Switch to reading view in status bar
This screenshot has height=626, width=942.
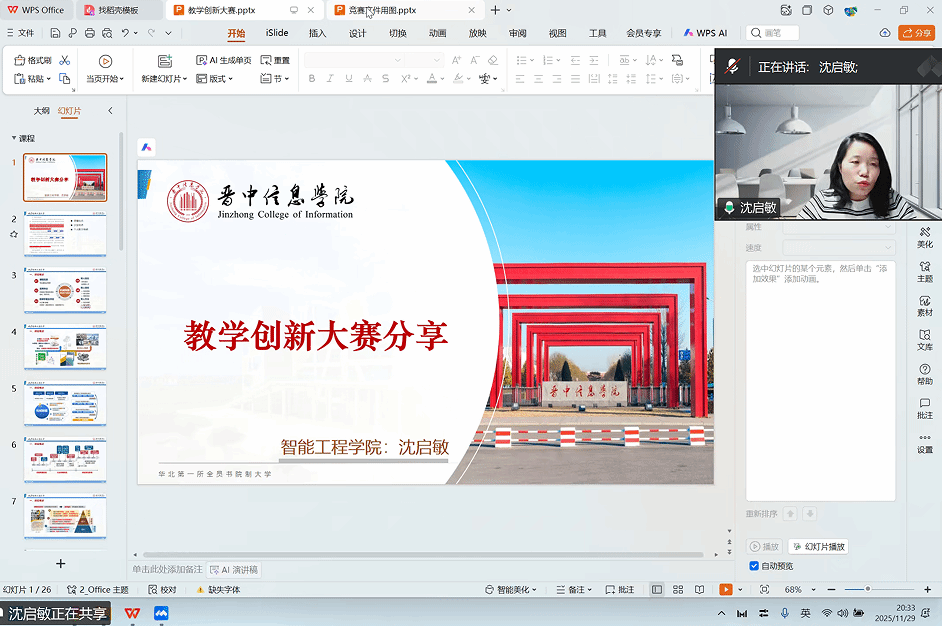(700, 590)
